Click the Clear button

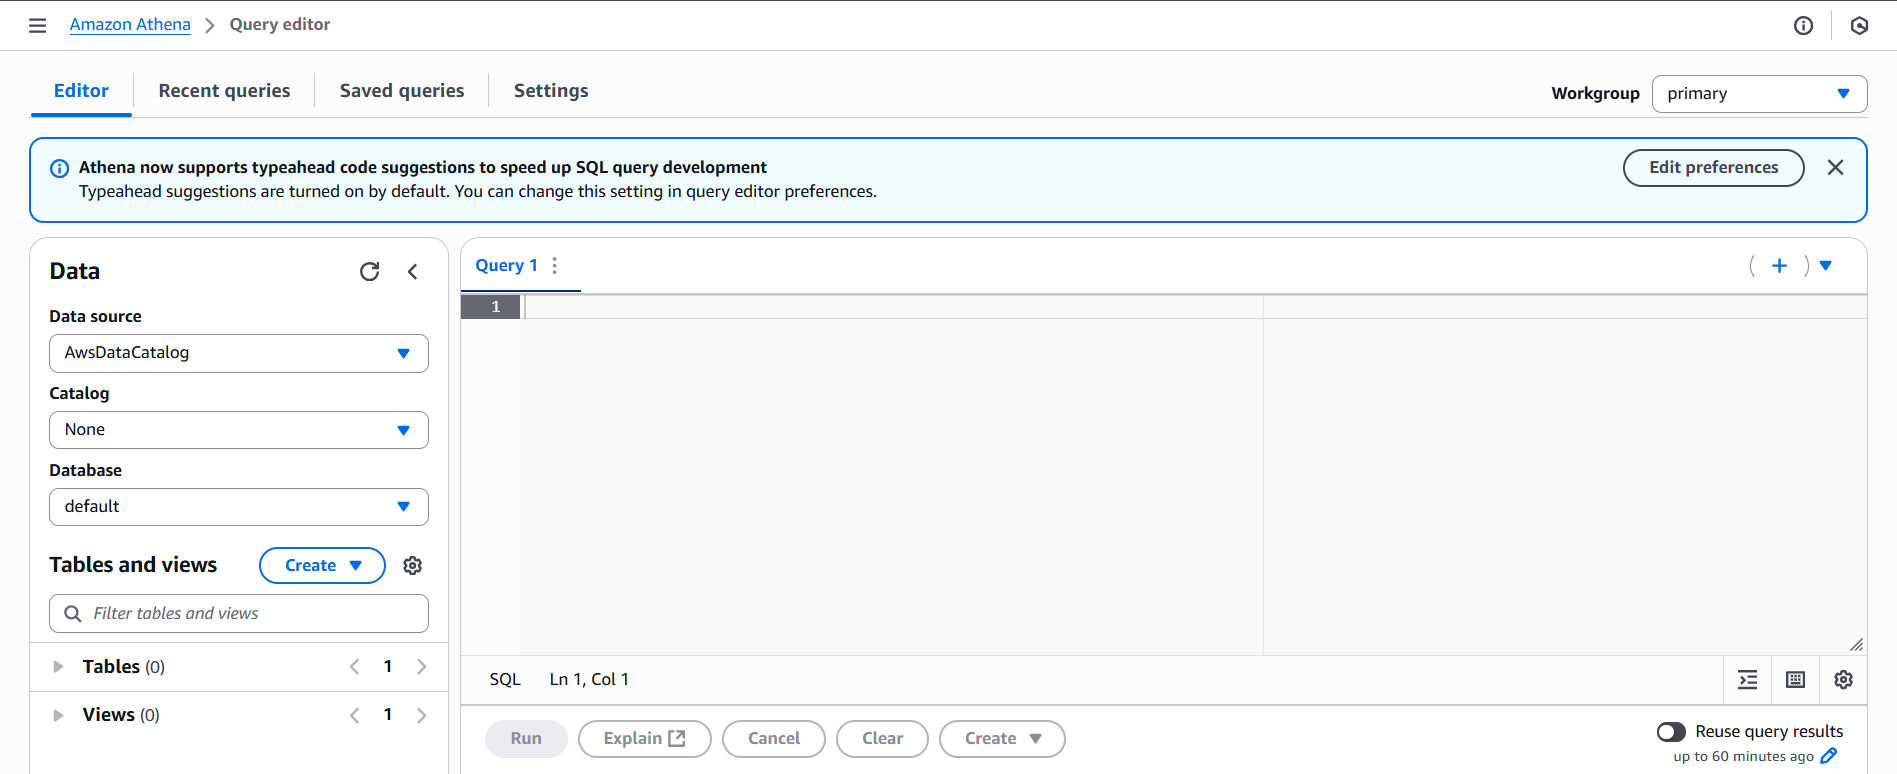pos(882,739)
